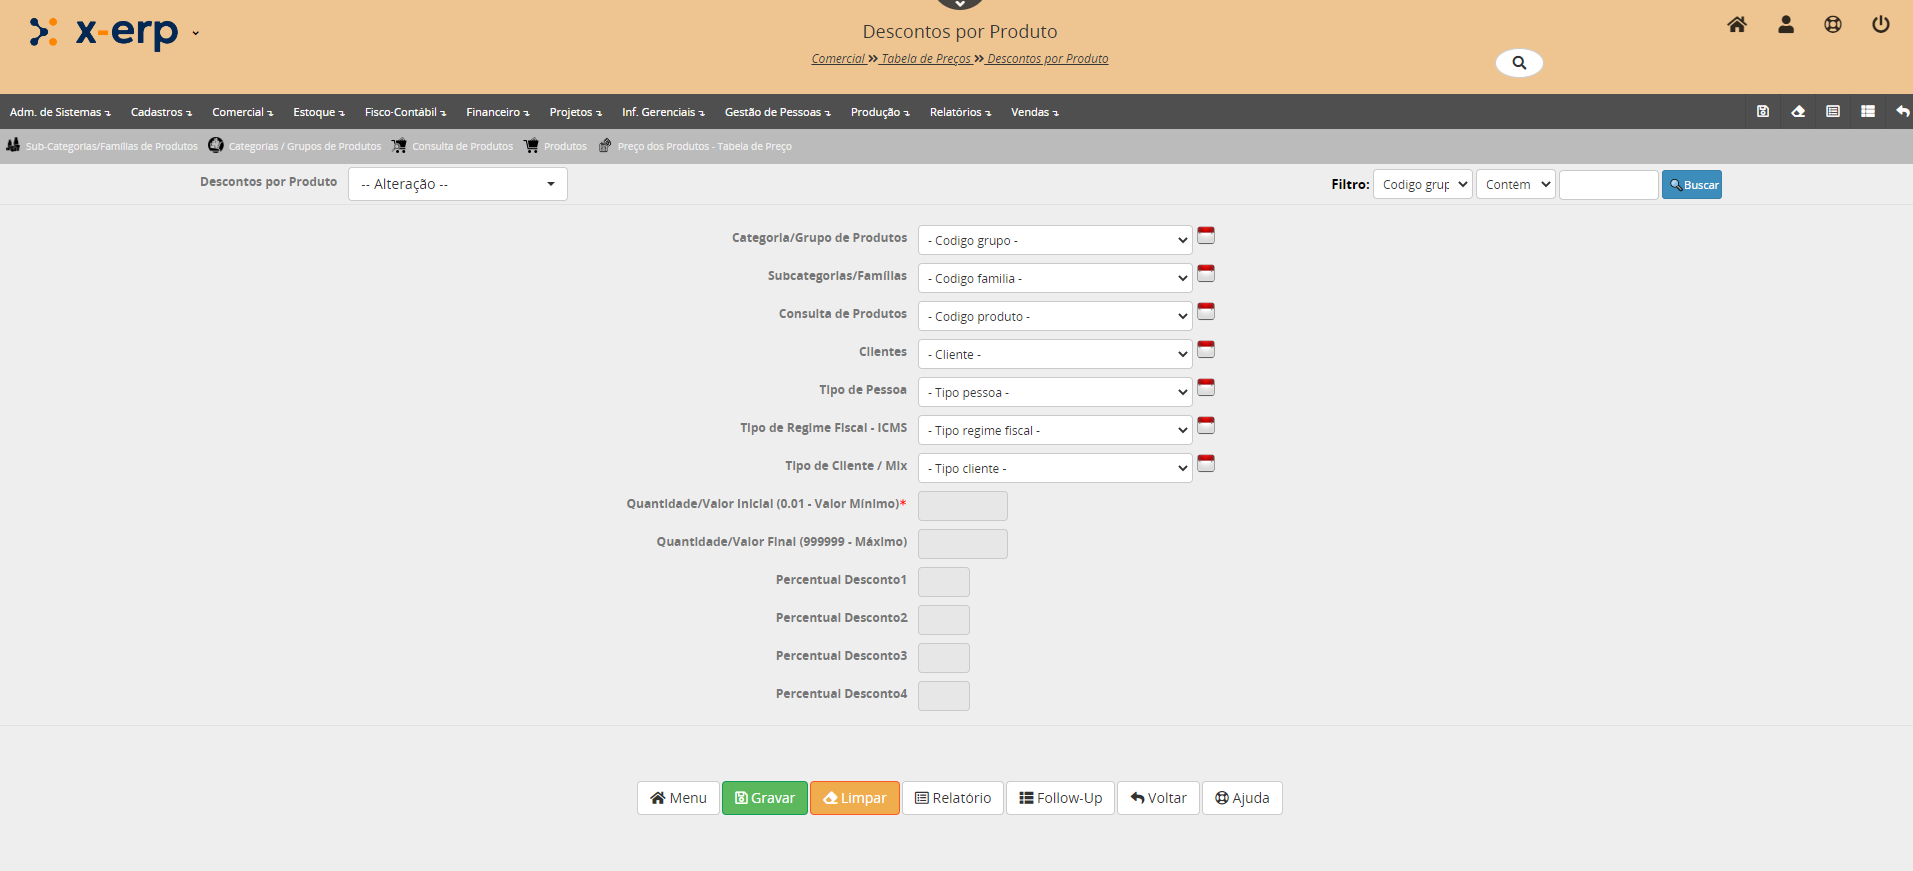This screenshot has height=871, width=1913.
Task: Open the Comercial menu
Action: [242, 112]
